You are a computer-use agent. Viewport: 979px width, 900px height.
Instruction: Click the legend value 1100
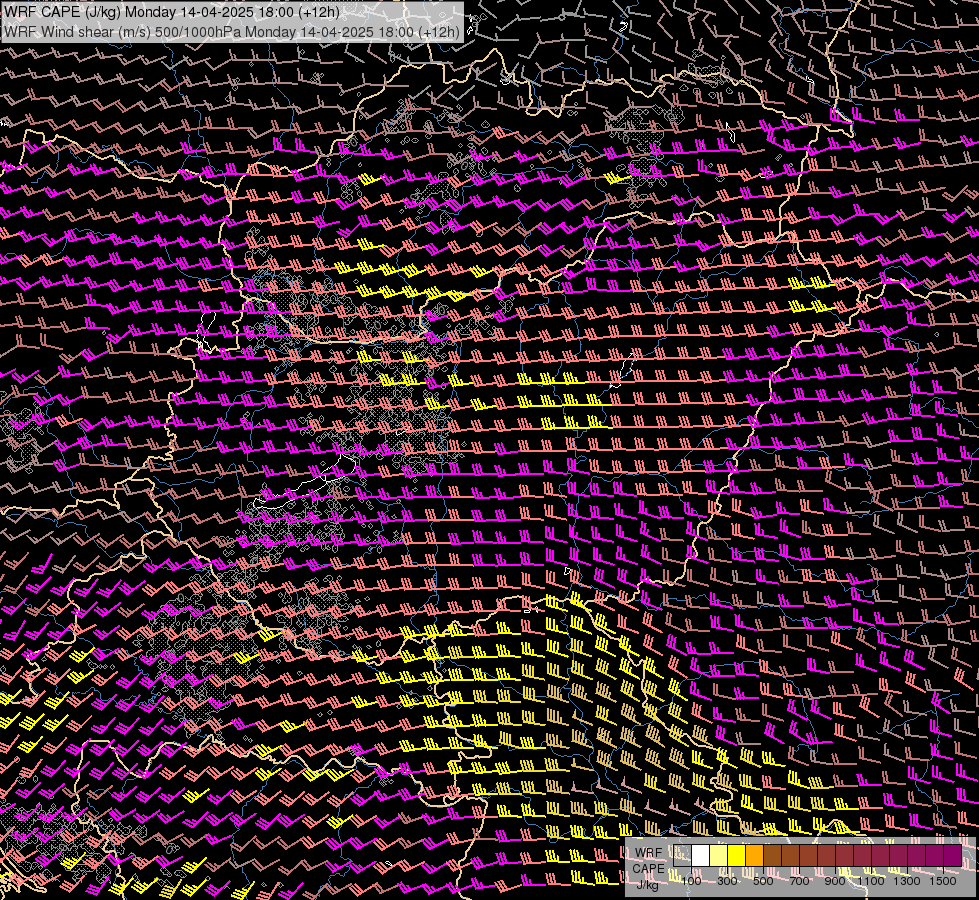pyautogui.click(x=870, y=881)
